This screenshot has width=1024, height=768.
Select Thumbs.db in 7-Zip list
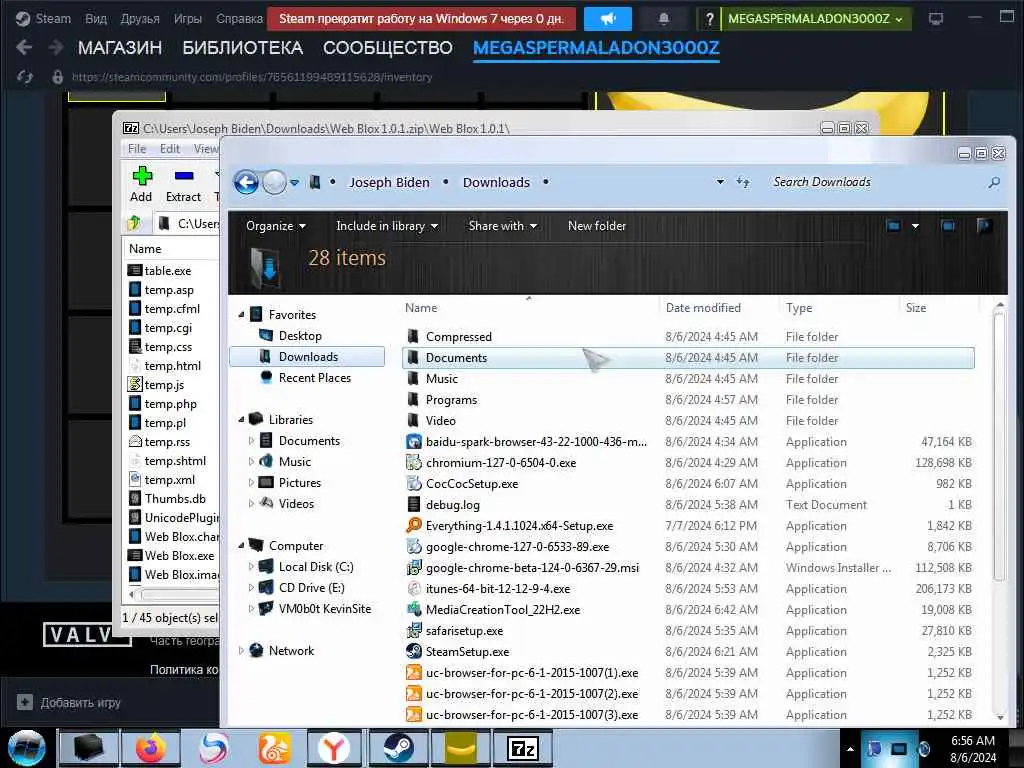click(x=175, y=499)
